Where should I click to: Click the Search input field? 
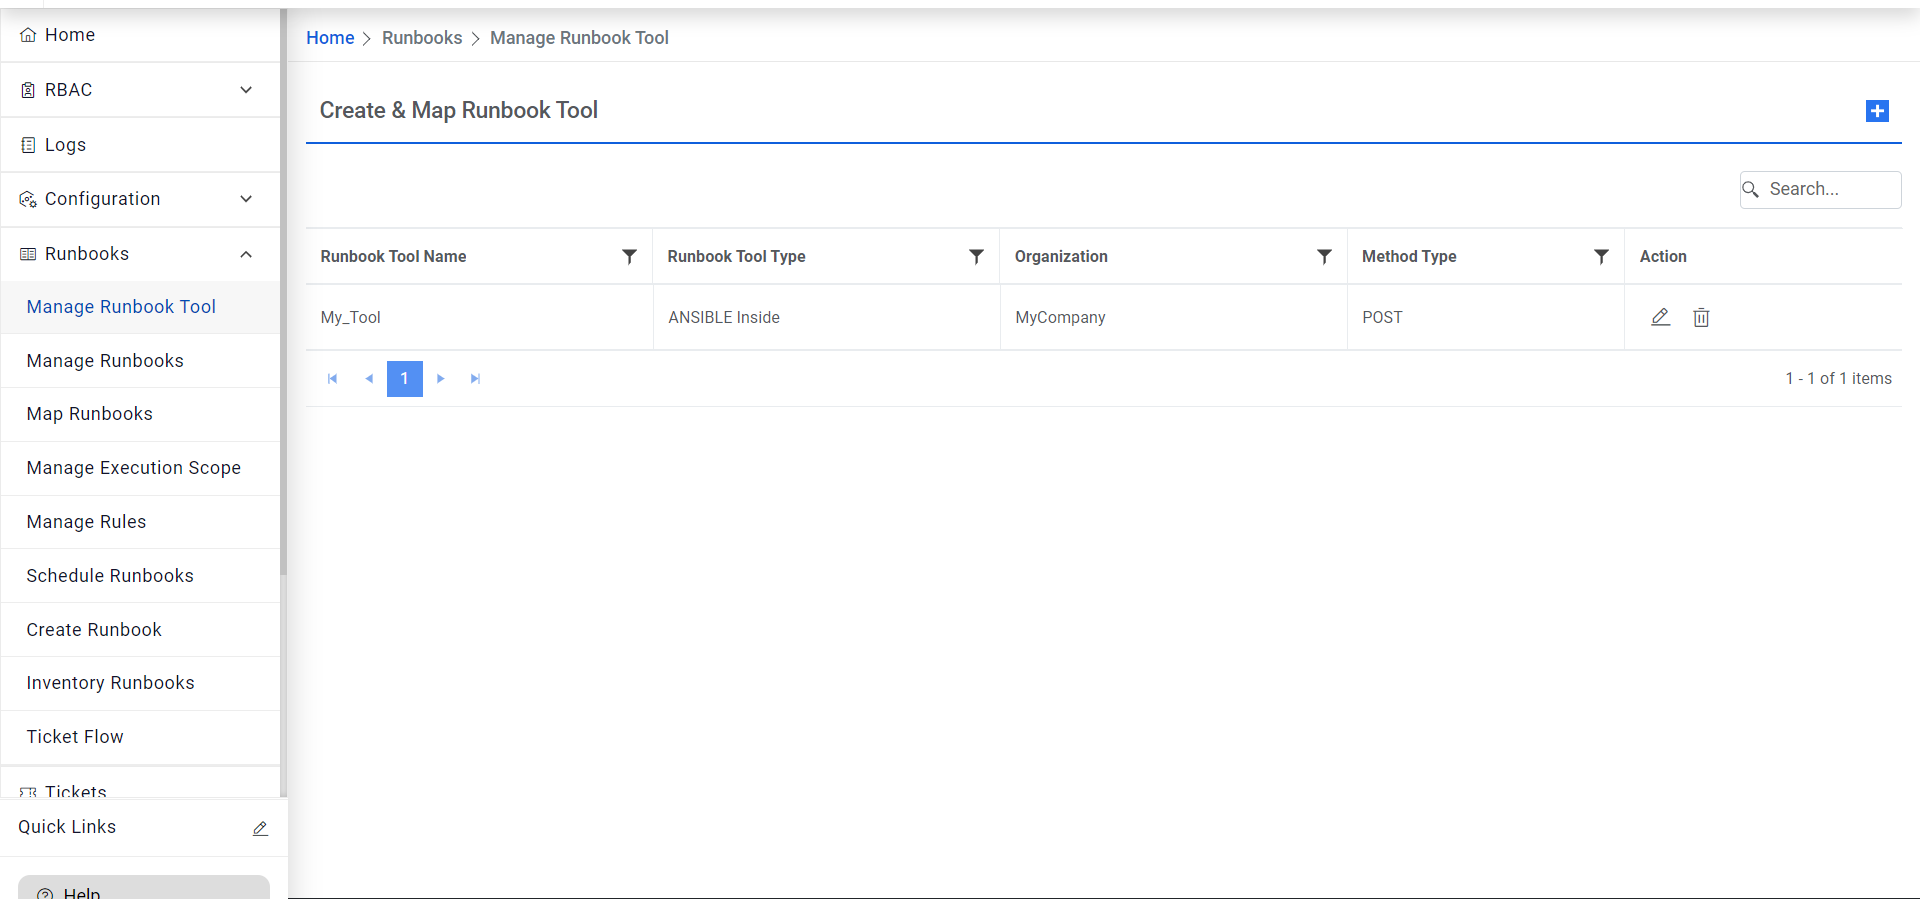pyautogui.click(x=1830, y=189)
